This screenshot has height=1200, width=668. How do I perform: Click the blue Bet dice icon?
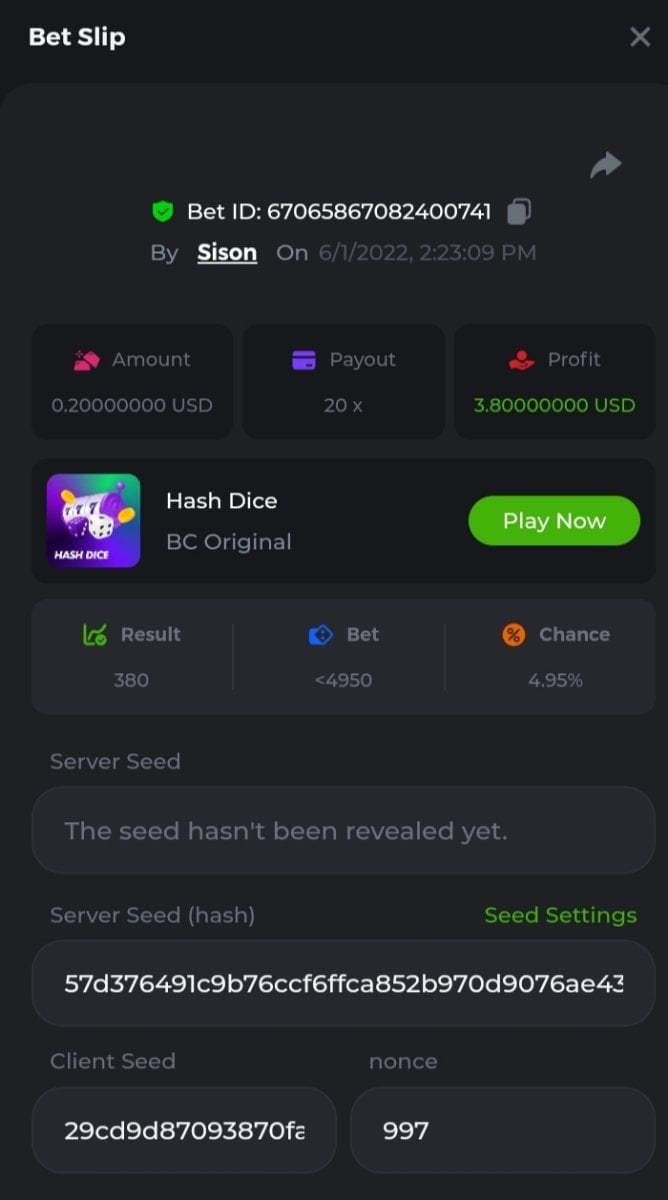(x=320, y=634)
